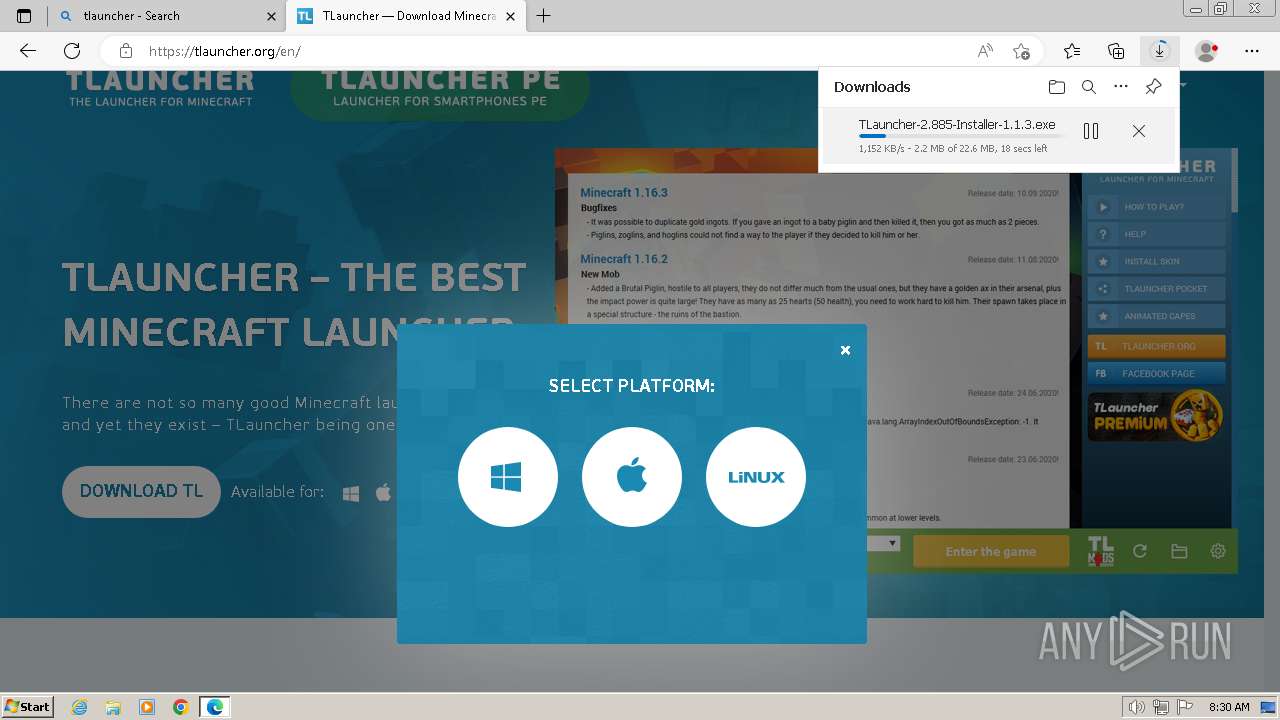Click the TL Mods icon

coord(1100,551)
